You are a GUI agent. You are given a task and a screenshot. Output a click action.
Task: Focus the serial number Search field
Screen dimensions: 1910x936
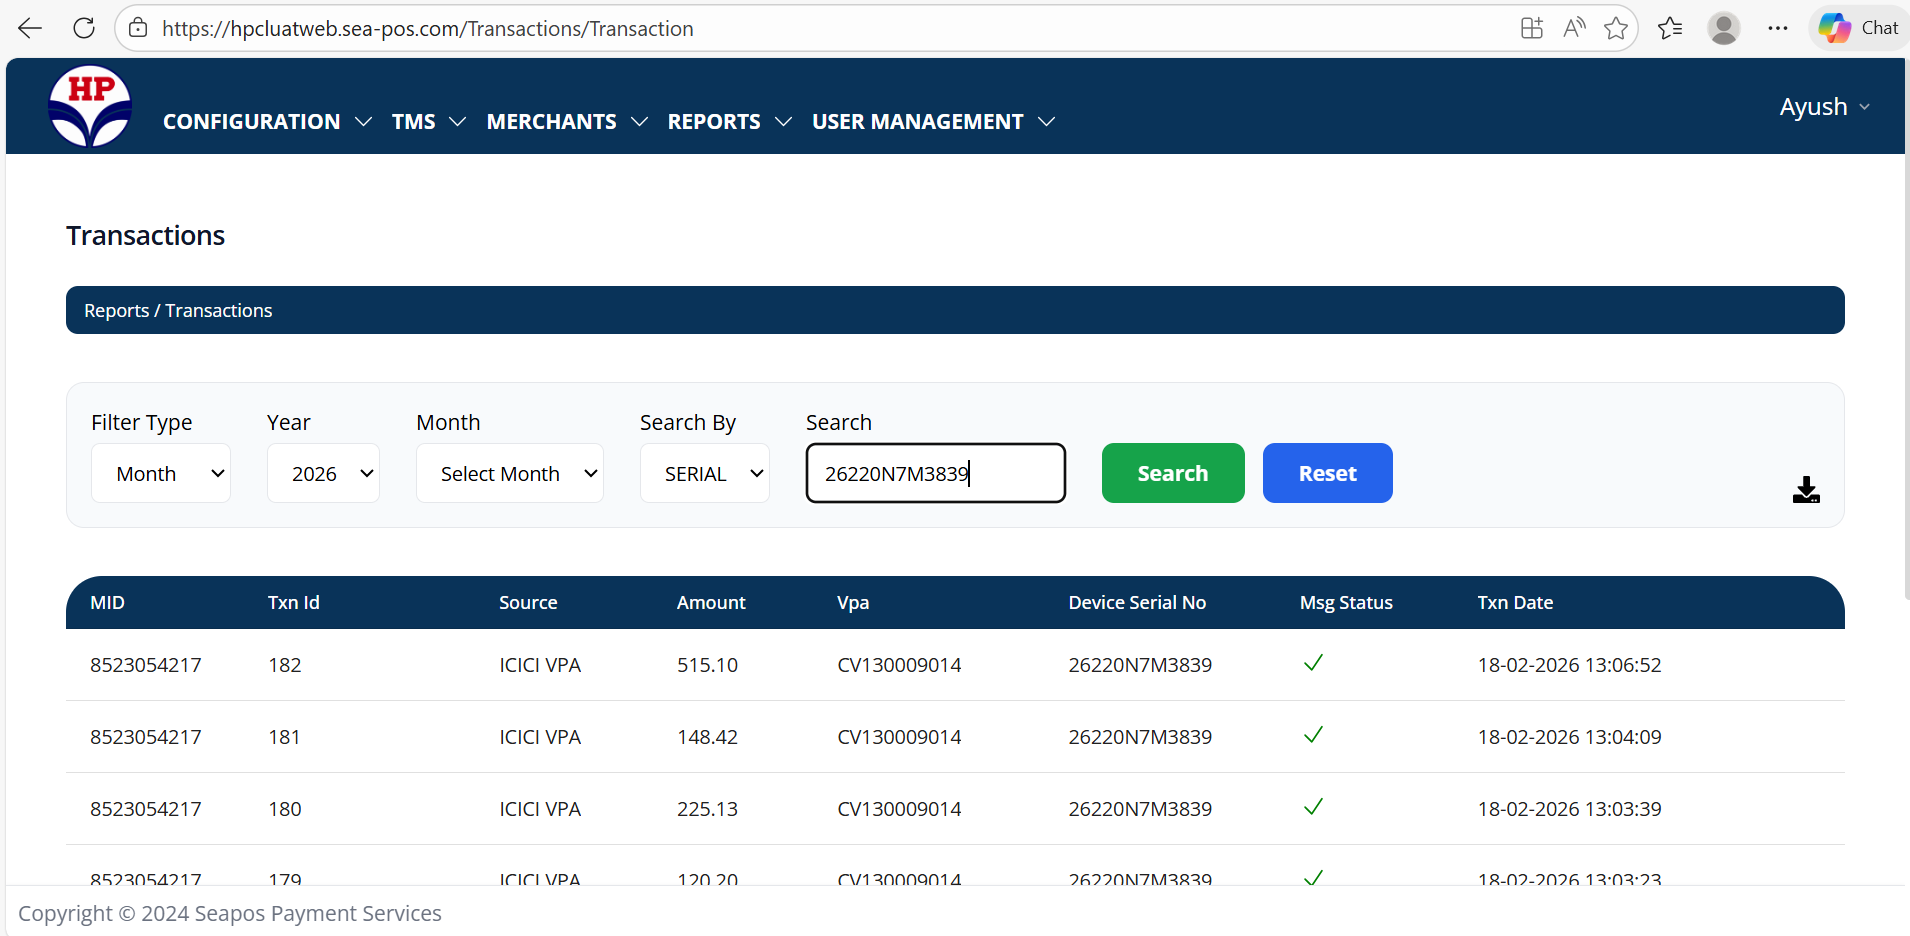point(935,473)
